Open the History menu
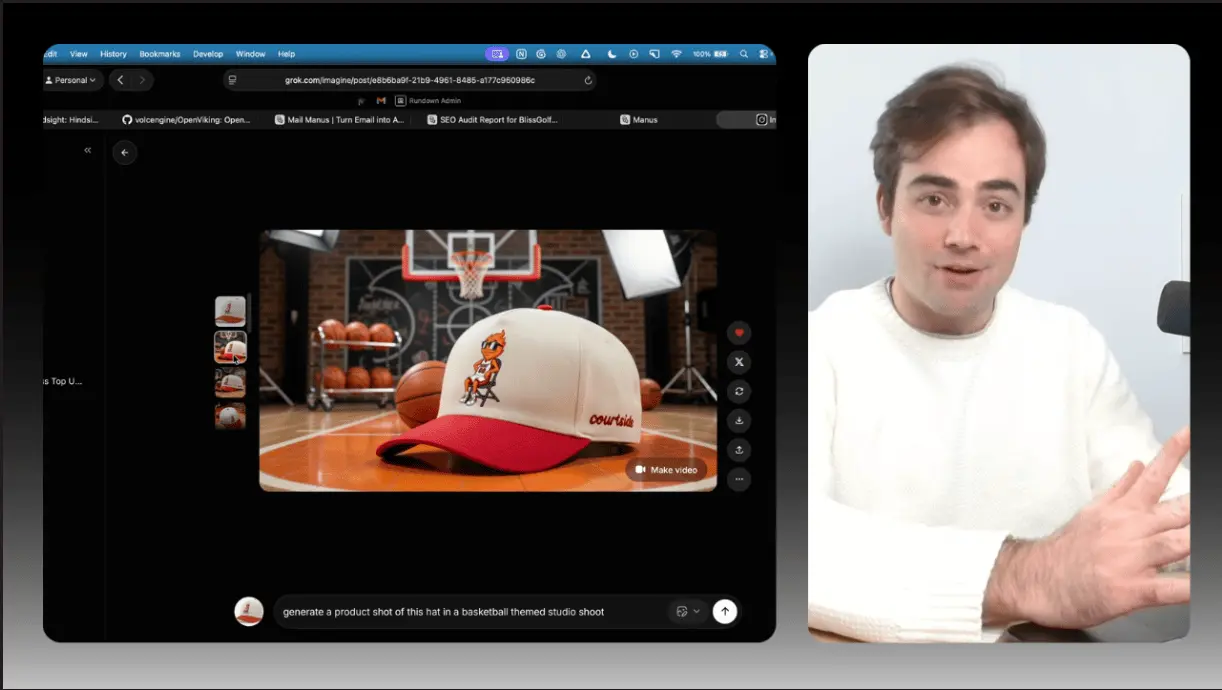Screen dimensions: 1222x690 tap(113, 54)
